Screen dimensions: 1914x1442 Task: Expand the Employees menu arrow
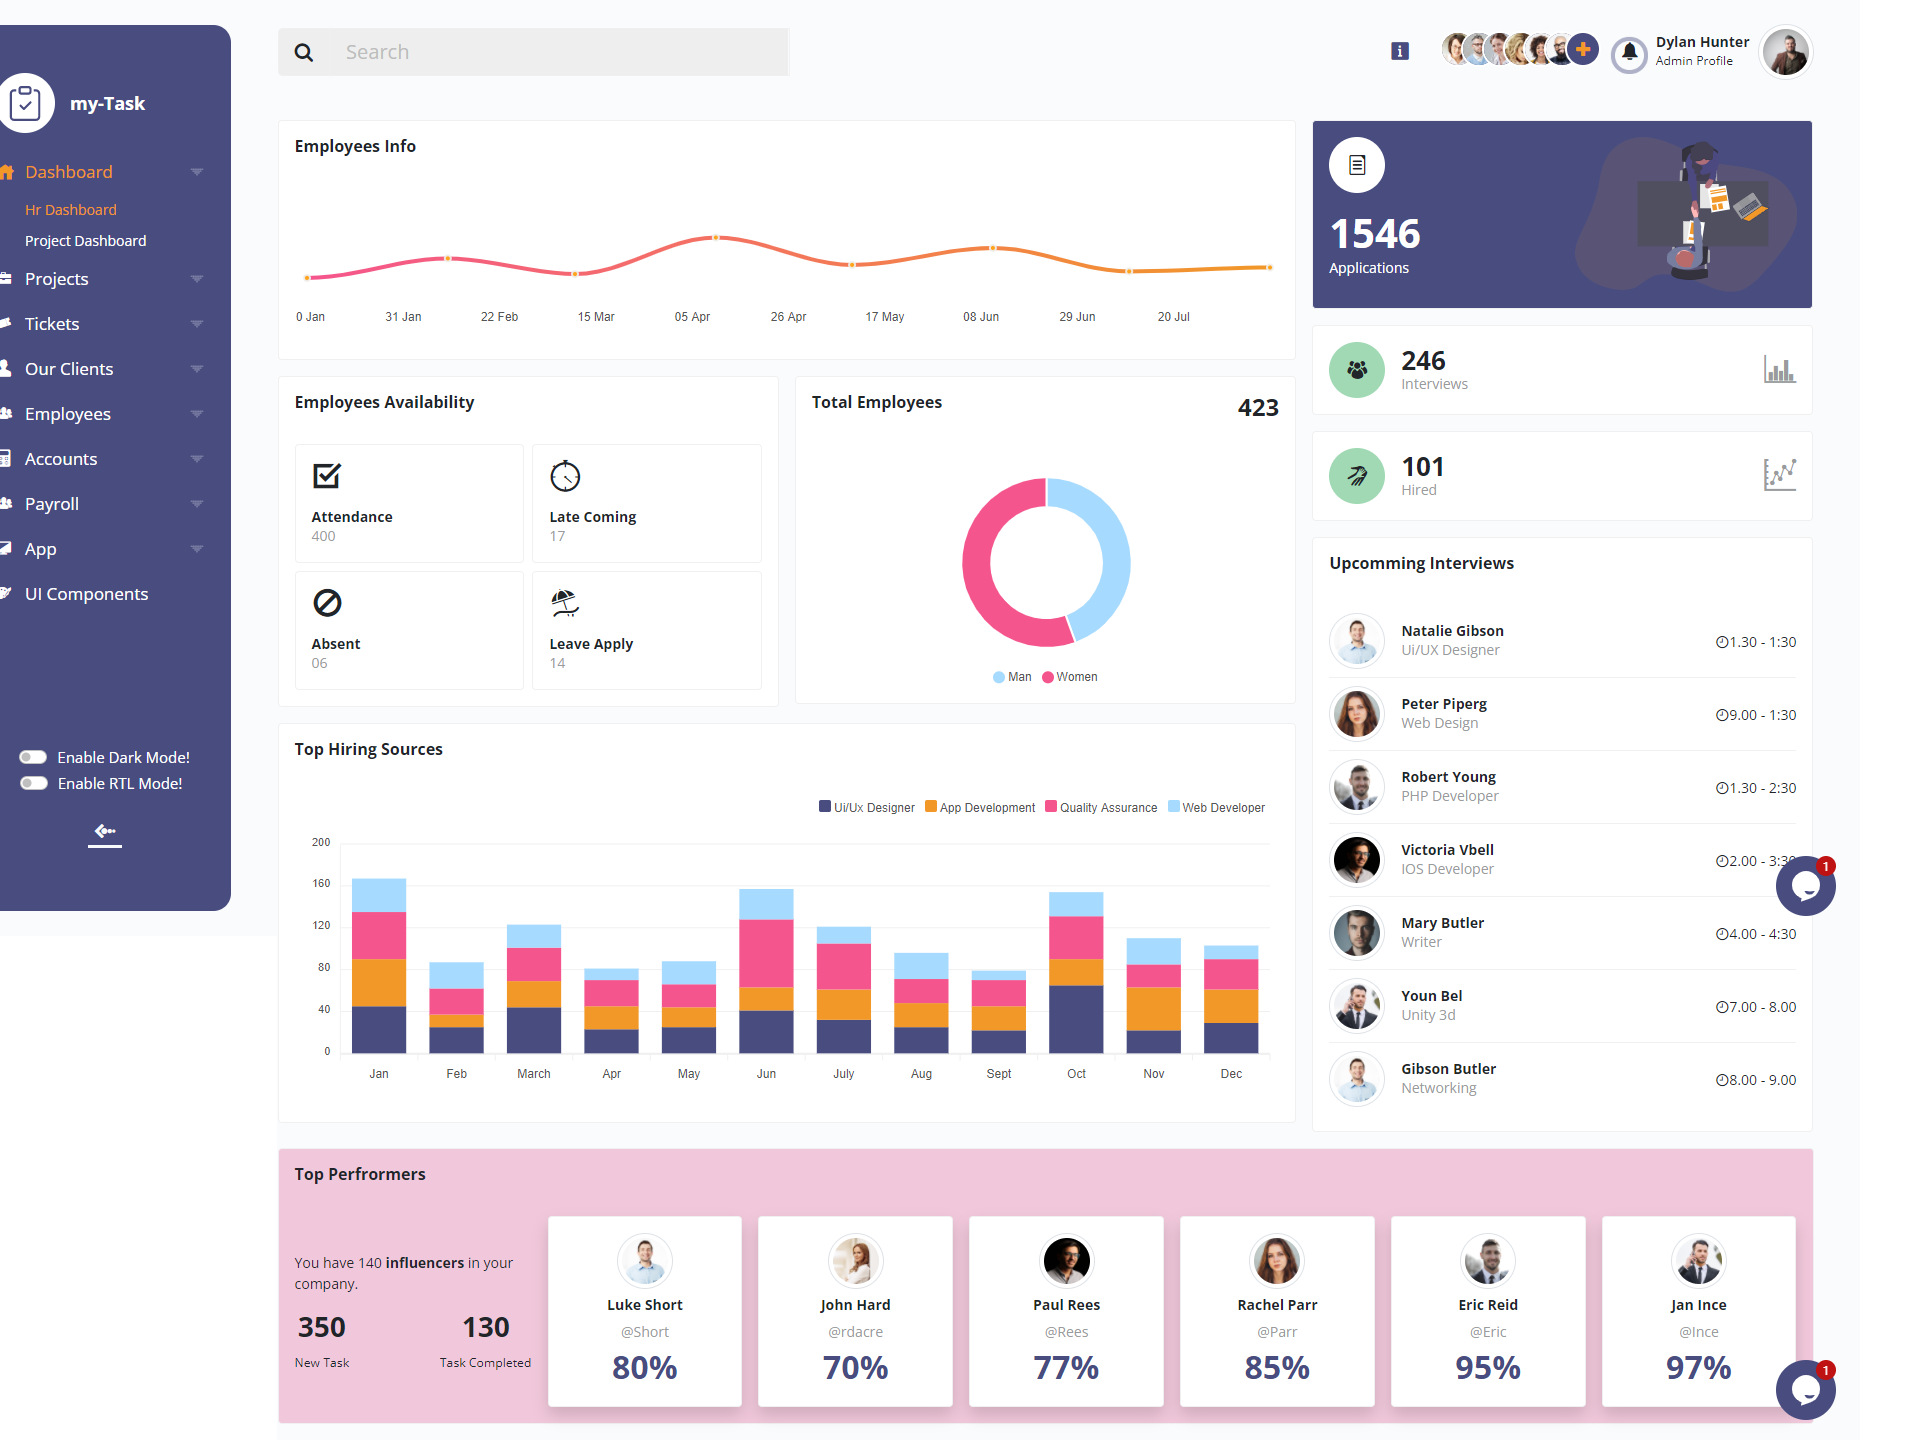coord(197,414)
